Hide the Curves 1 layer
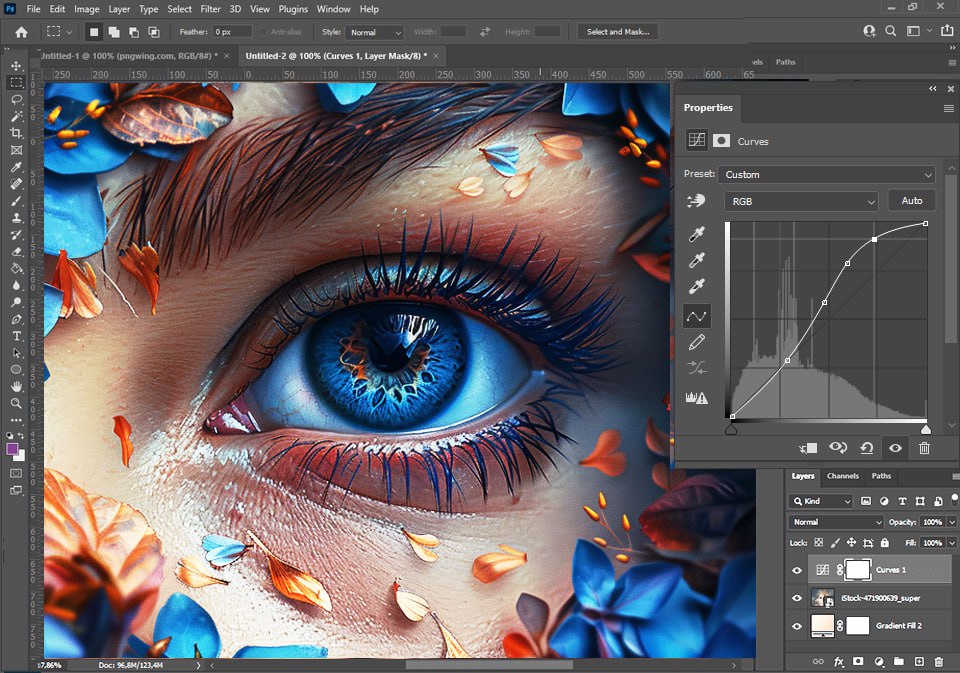The image size is (960, 673). coord(797,570)
